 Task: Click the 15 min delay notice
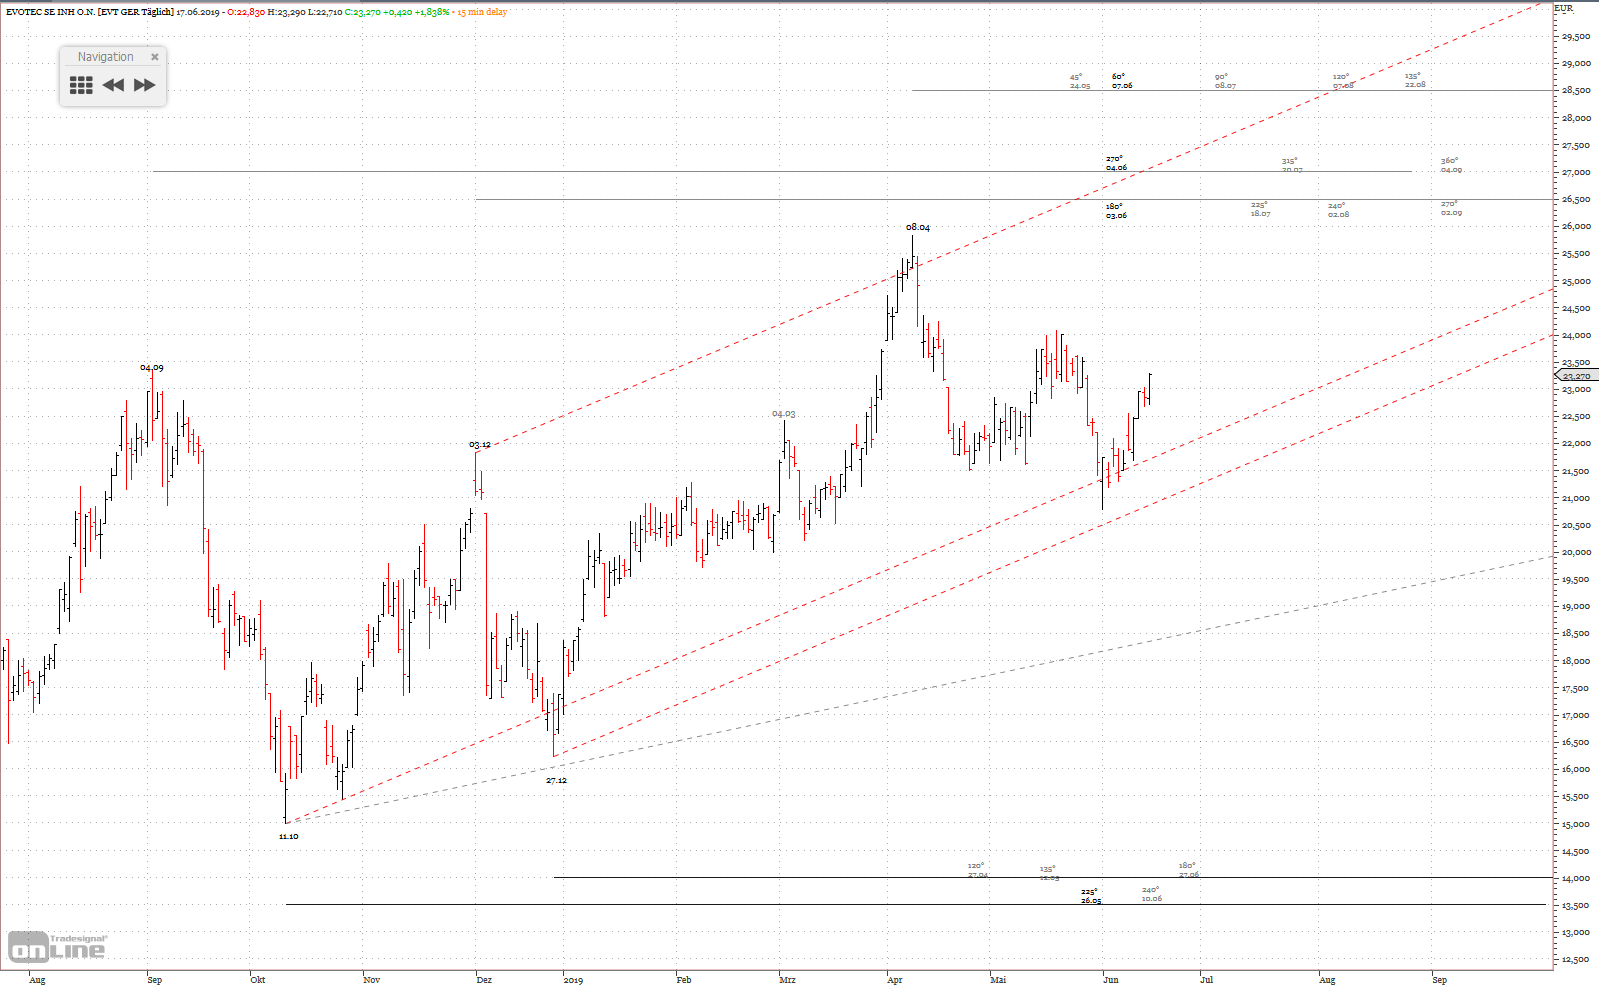point(482,12)
